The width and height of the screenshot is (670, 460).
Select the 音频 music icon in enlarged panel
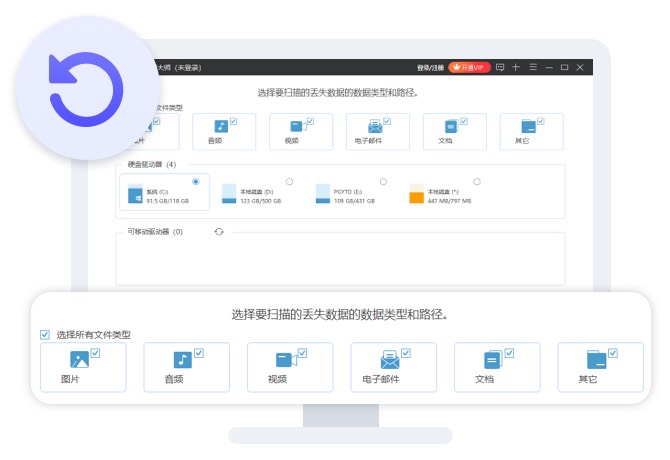183,360
